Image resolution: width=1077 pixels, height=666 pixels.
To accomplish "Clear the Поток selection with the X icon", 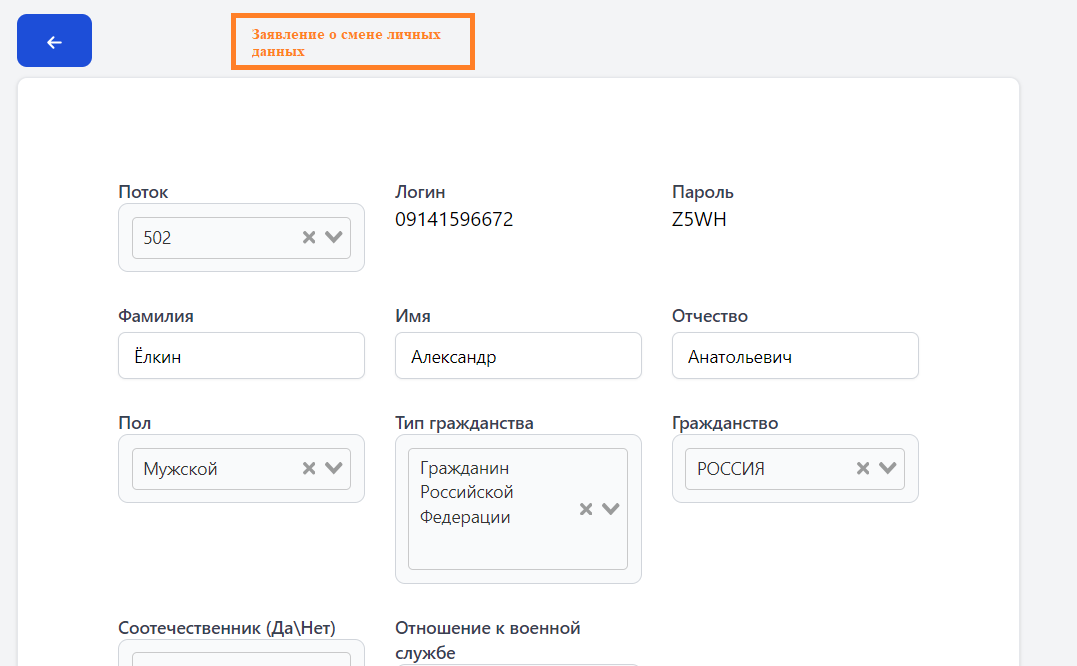I will pyautogui.click(x=309, y=237).
